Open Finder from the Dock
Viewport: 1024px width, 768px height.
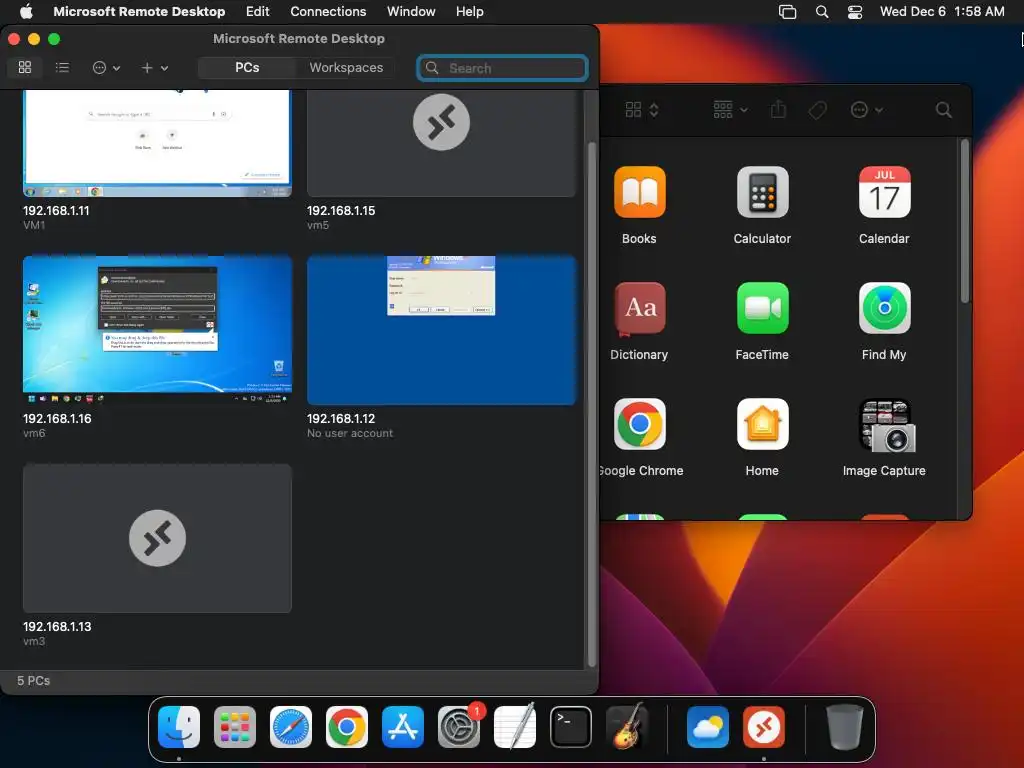point(179,727)
